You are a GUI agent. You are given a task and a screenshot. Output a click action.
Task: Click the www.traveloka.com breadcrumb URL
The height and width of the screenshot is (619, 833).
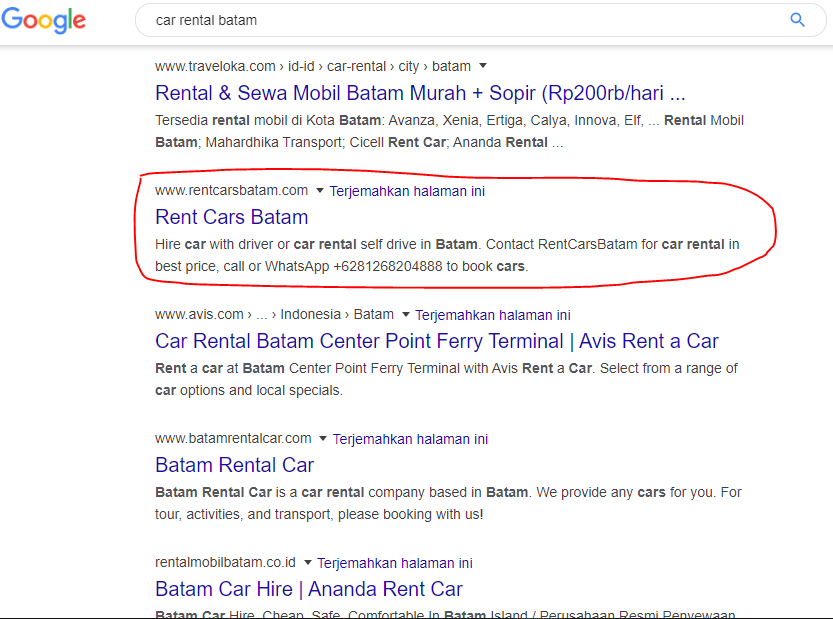point(313,66)
